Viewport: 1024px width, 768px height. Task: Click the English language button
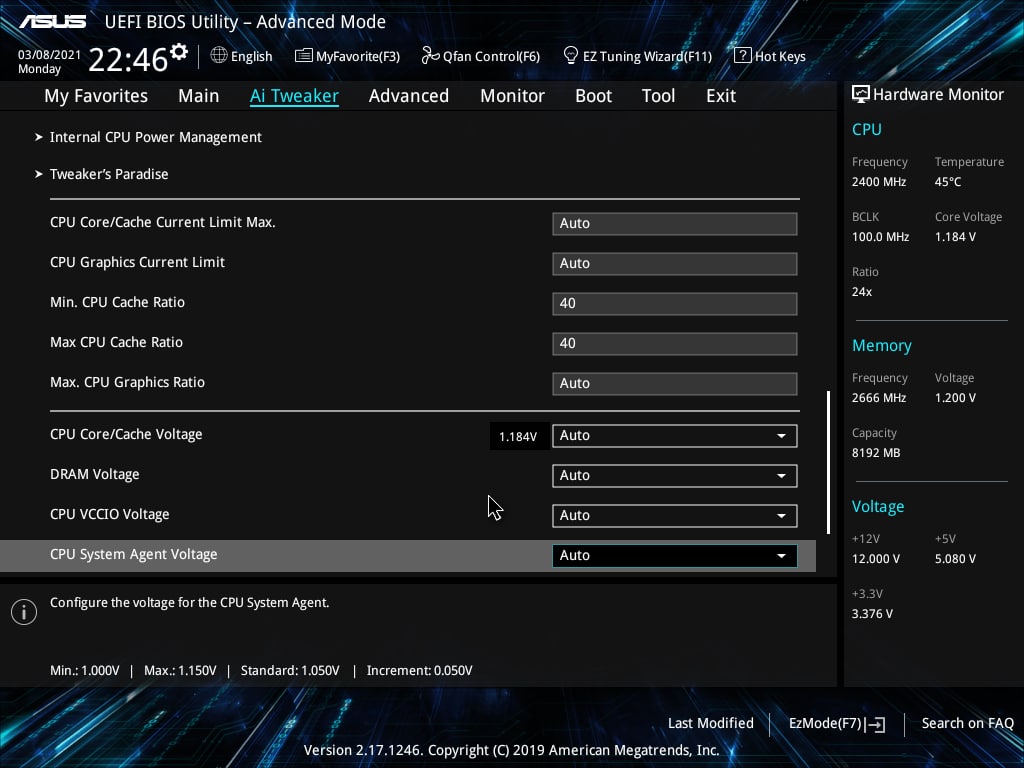pyautogui.click(x=251, y=56)
